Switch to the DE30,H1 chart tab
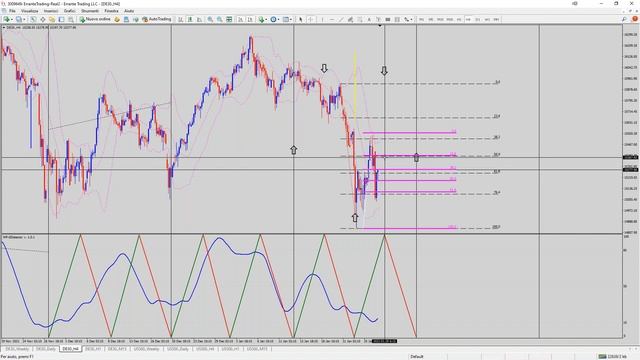The image size is (640, 360). pos(93,349)
